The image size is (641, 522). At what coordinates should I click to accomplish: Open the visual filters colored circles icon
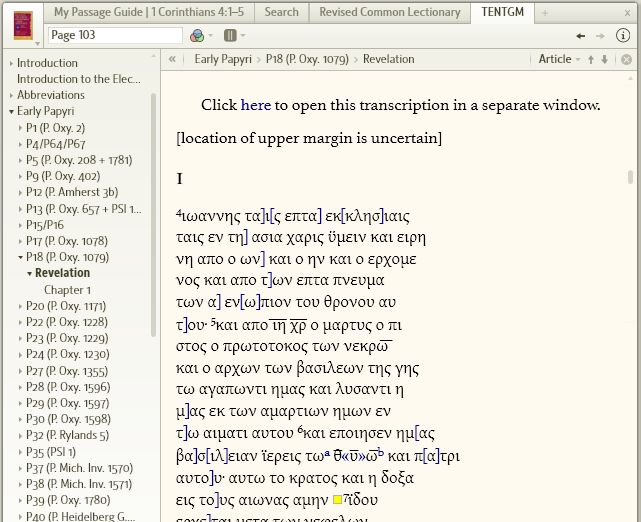tap(197, 36)
